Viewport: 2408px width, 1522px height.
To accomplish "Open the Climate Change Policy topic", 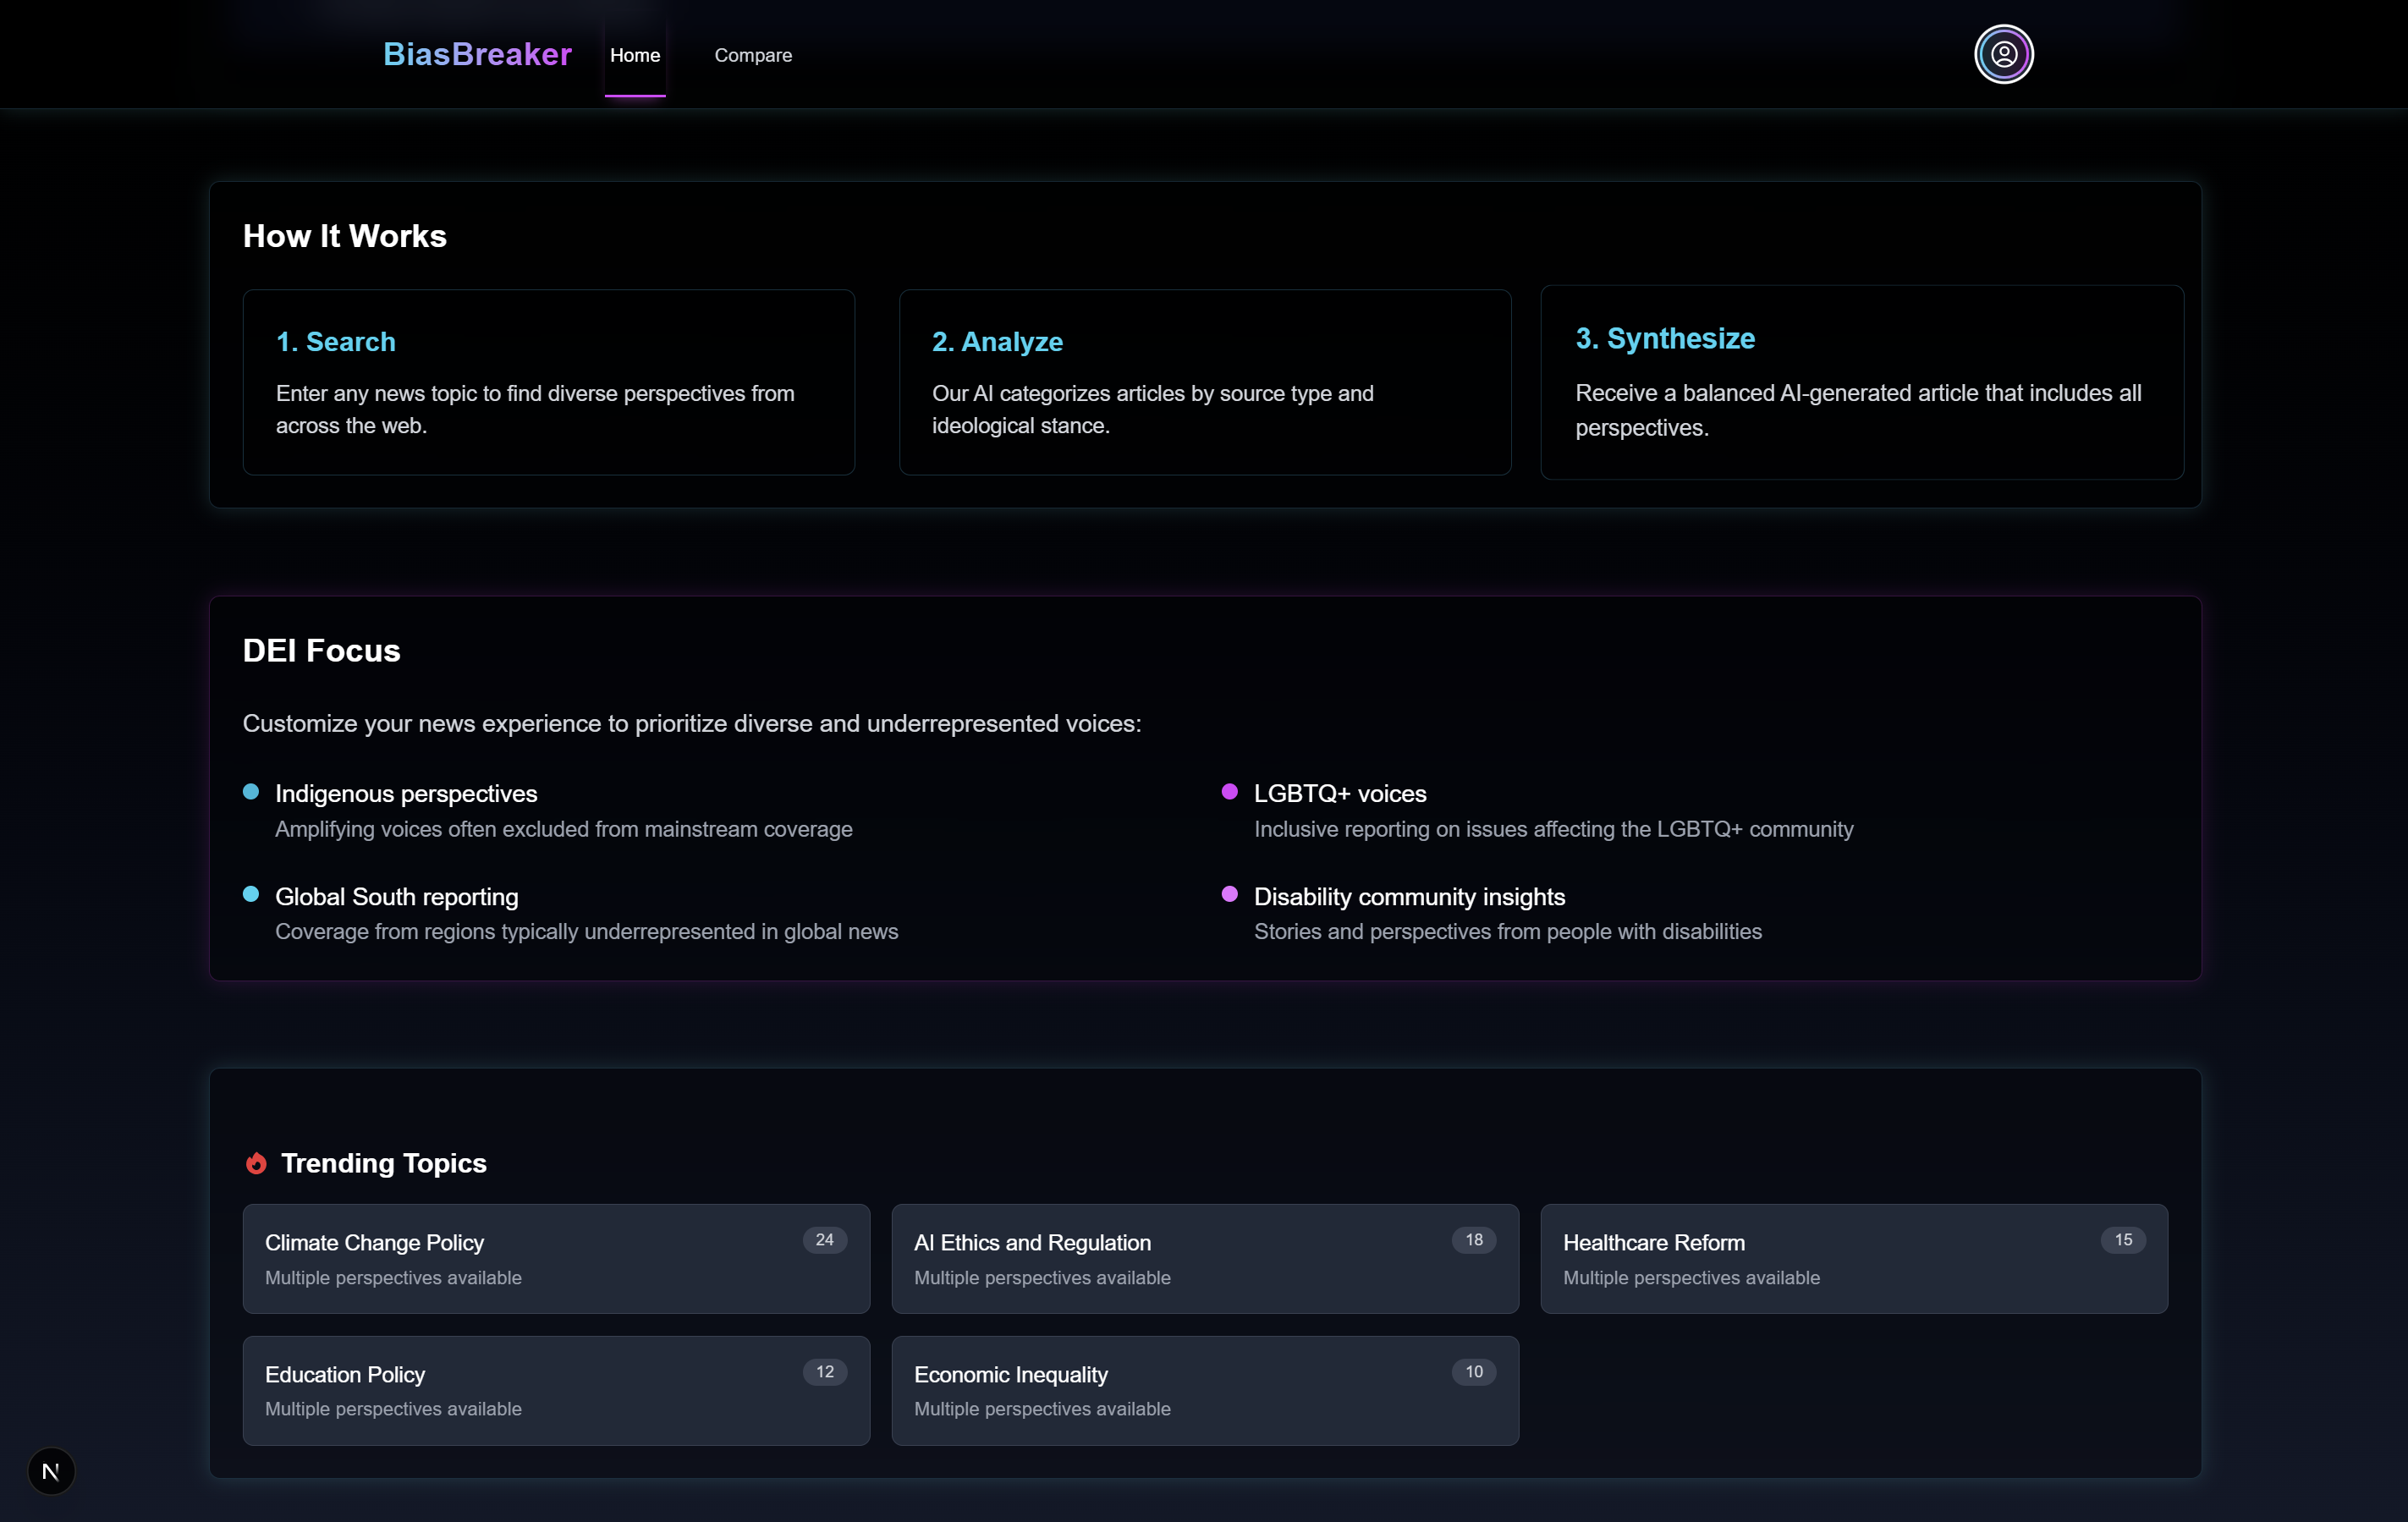I will pyautogui.click(x=556, y=1258).
